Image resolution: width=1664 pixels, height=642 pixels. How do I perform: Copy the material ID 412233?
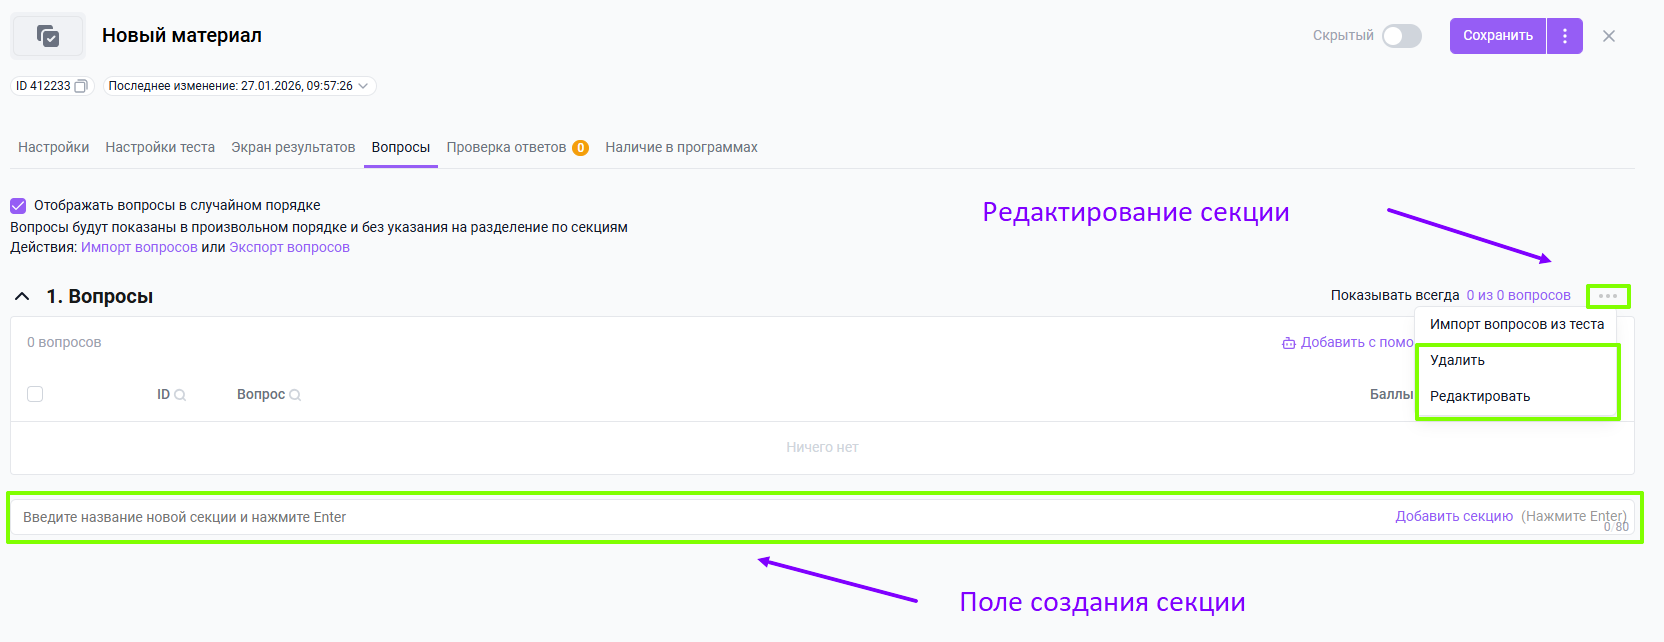tap(81, 86)
